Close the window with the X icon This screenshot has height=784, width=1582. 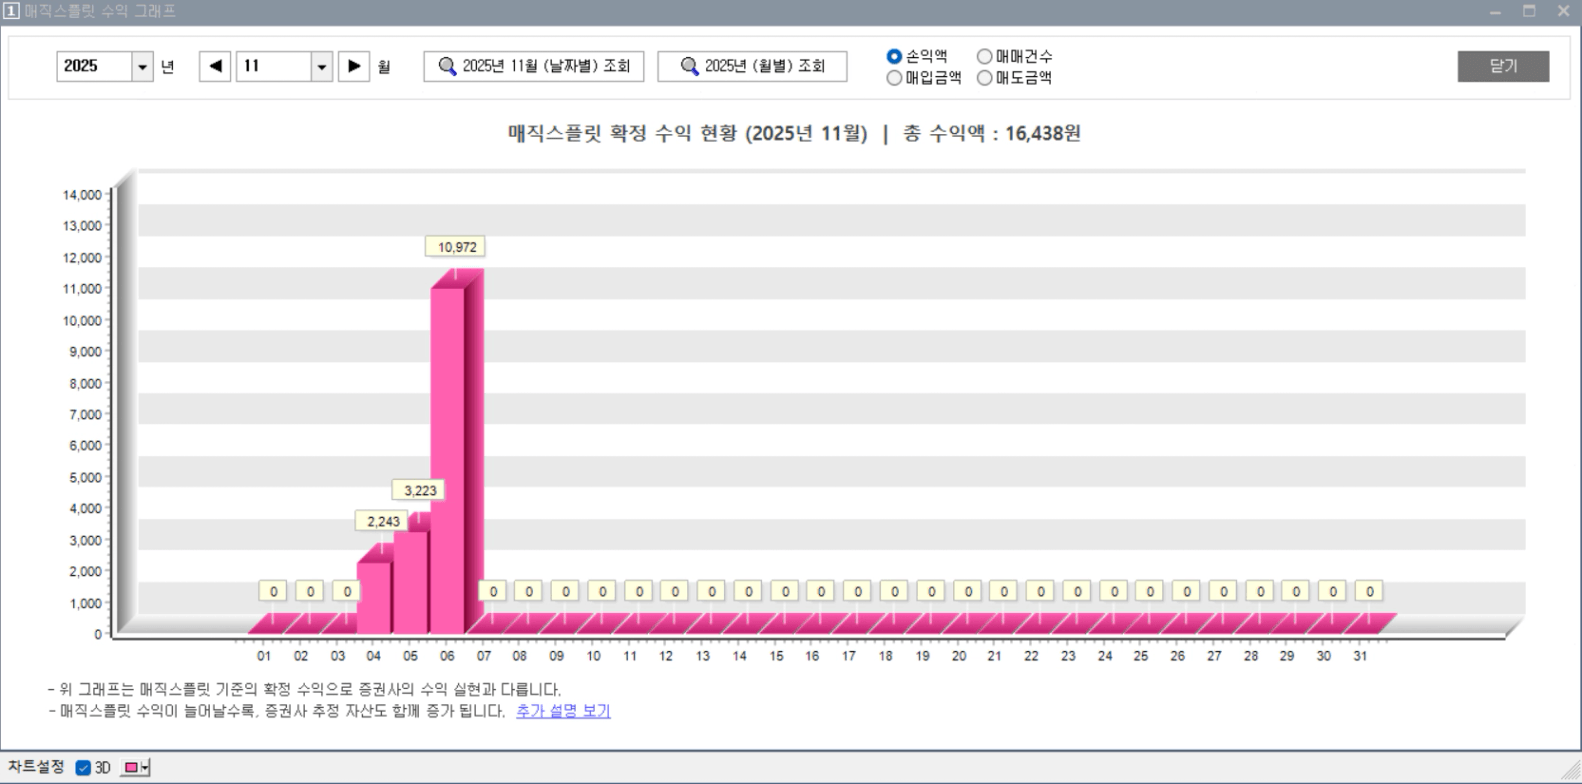1563,11
